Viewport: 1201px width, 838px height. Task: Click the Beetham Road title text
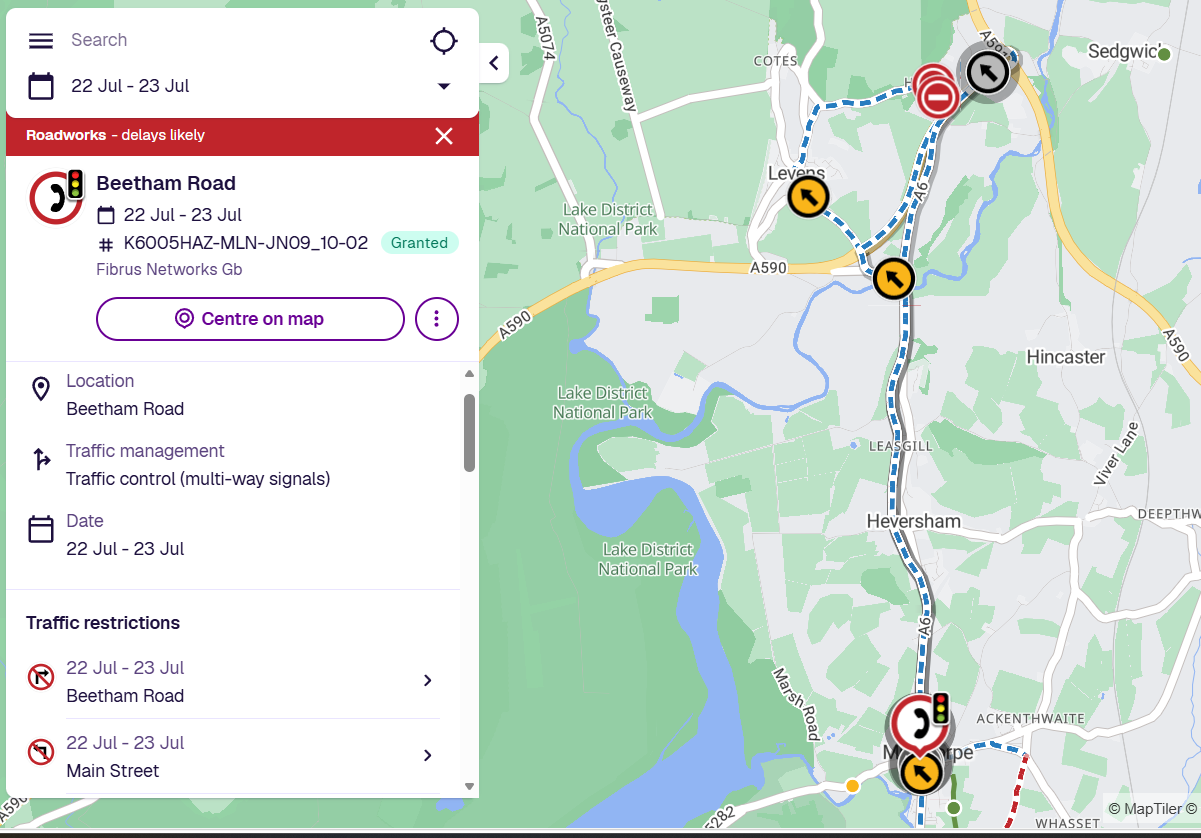(x=166, y=183)
